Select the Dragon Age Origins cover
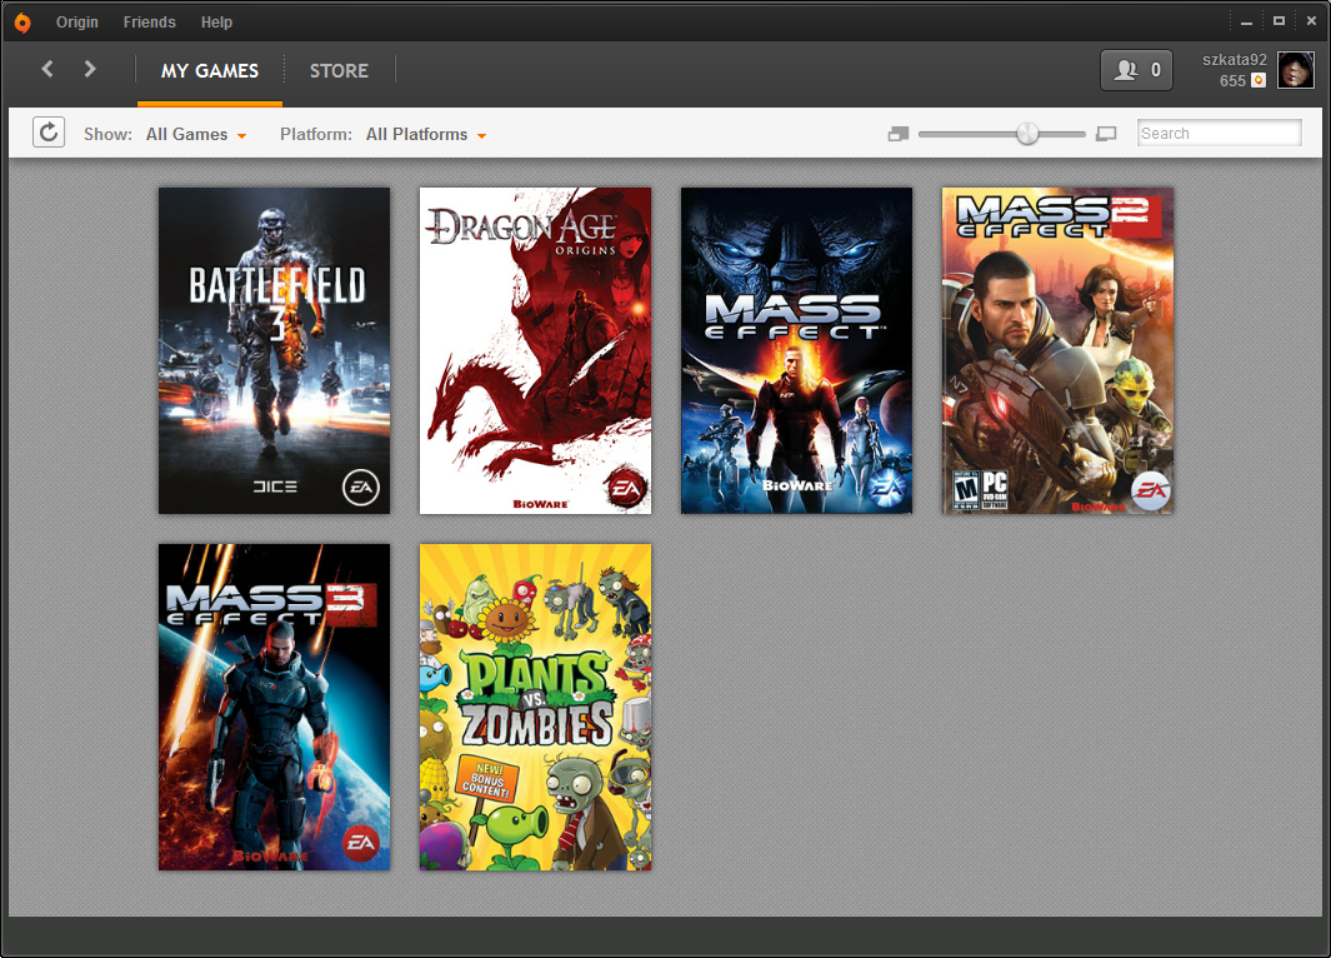The height and width of the screenshot is (958, 1331). (x=535, y=351)
